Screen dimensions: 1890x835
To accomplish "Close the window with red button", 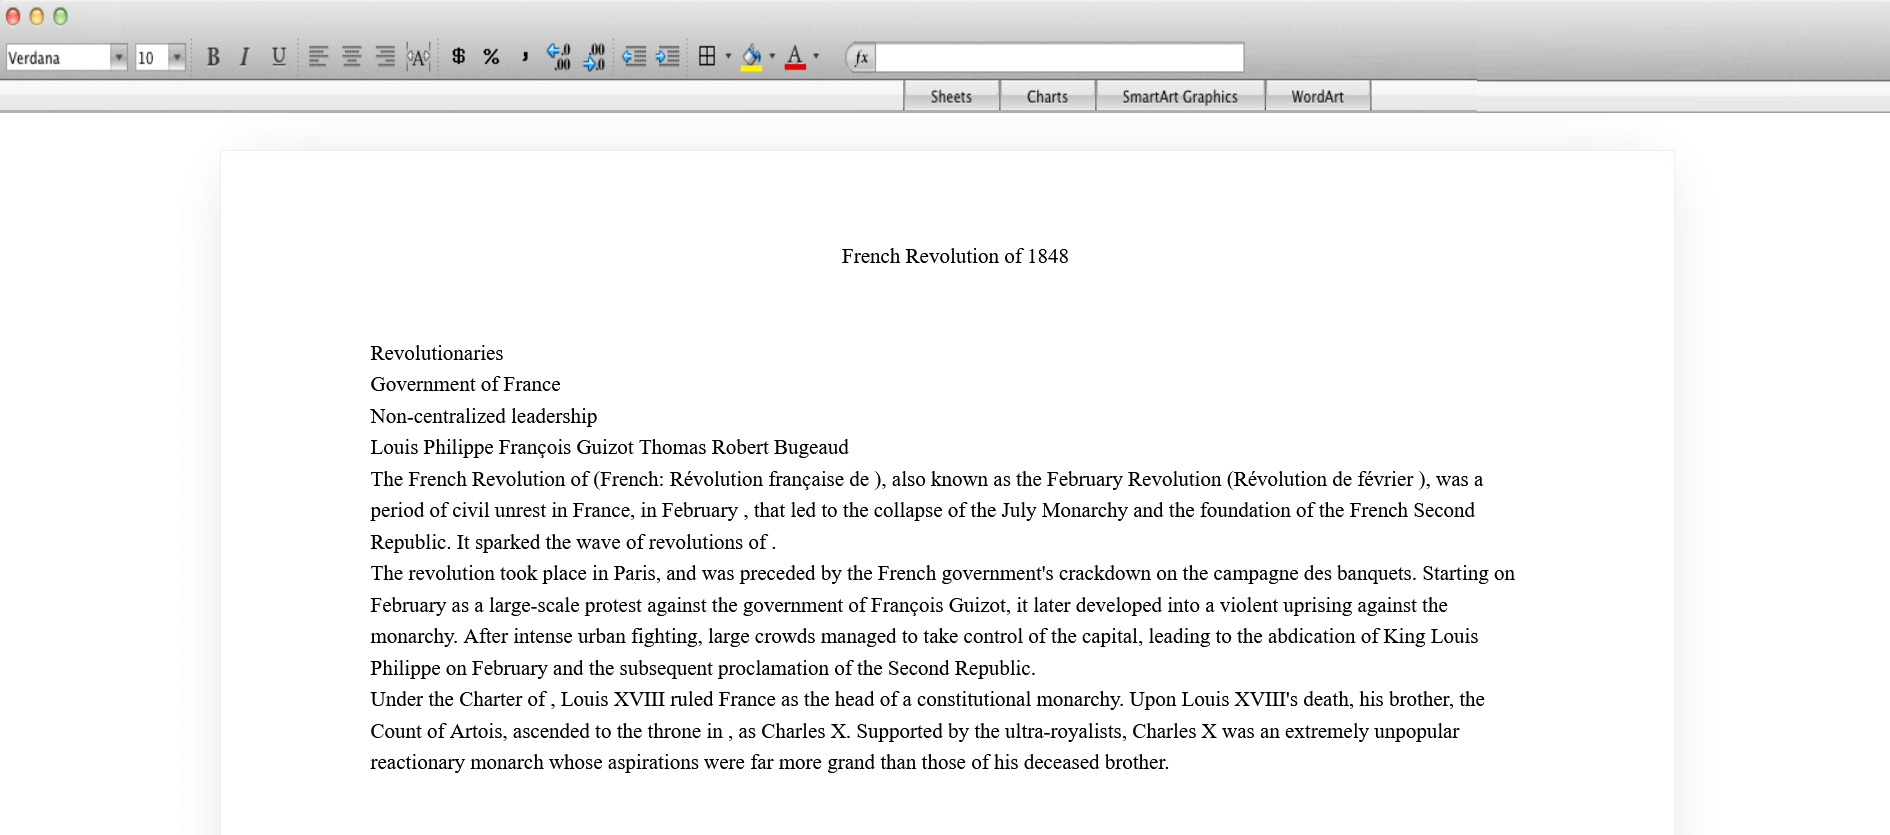I will coord(13,16).
